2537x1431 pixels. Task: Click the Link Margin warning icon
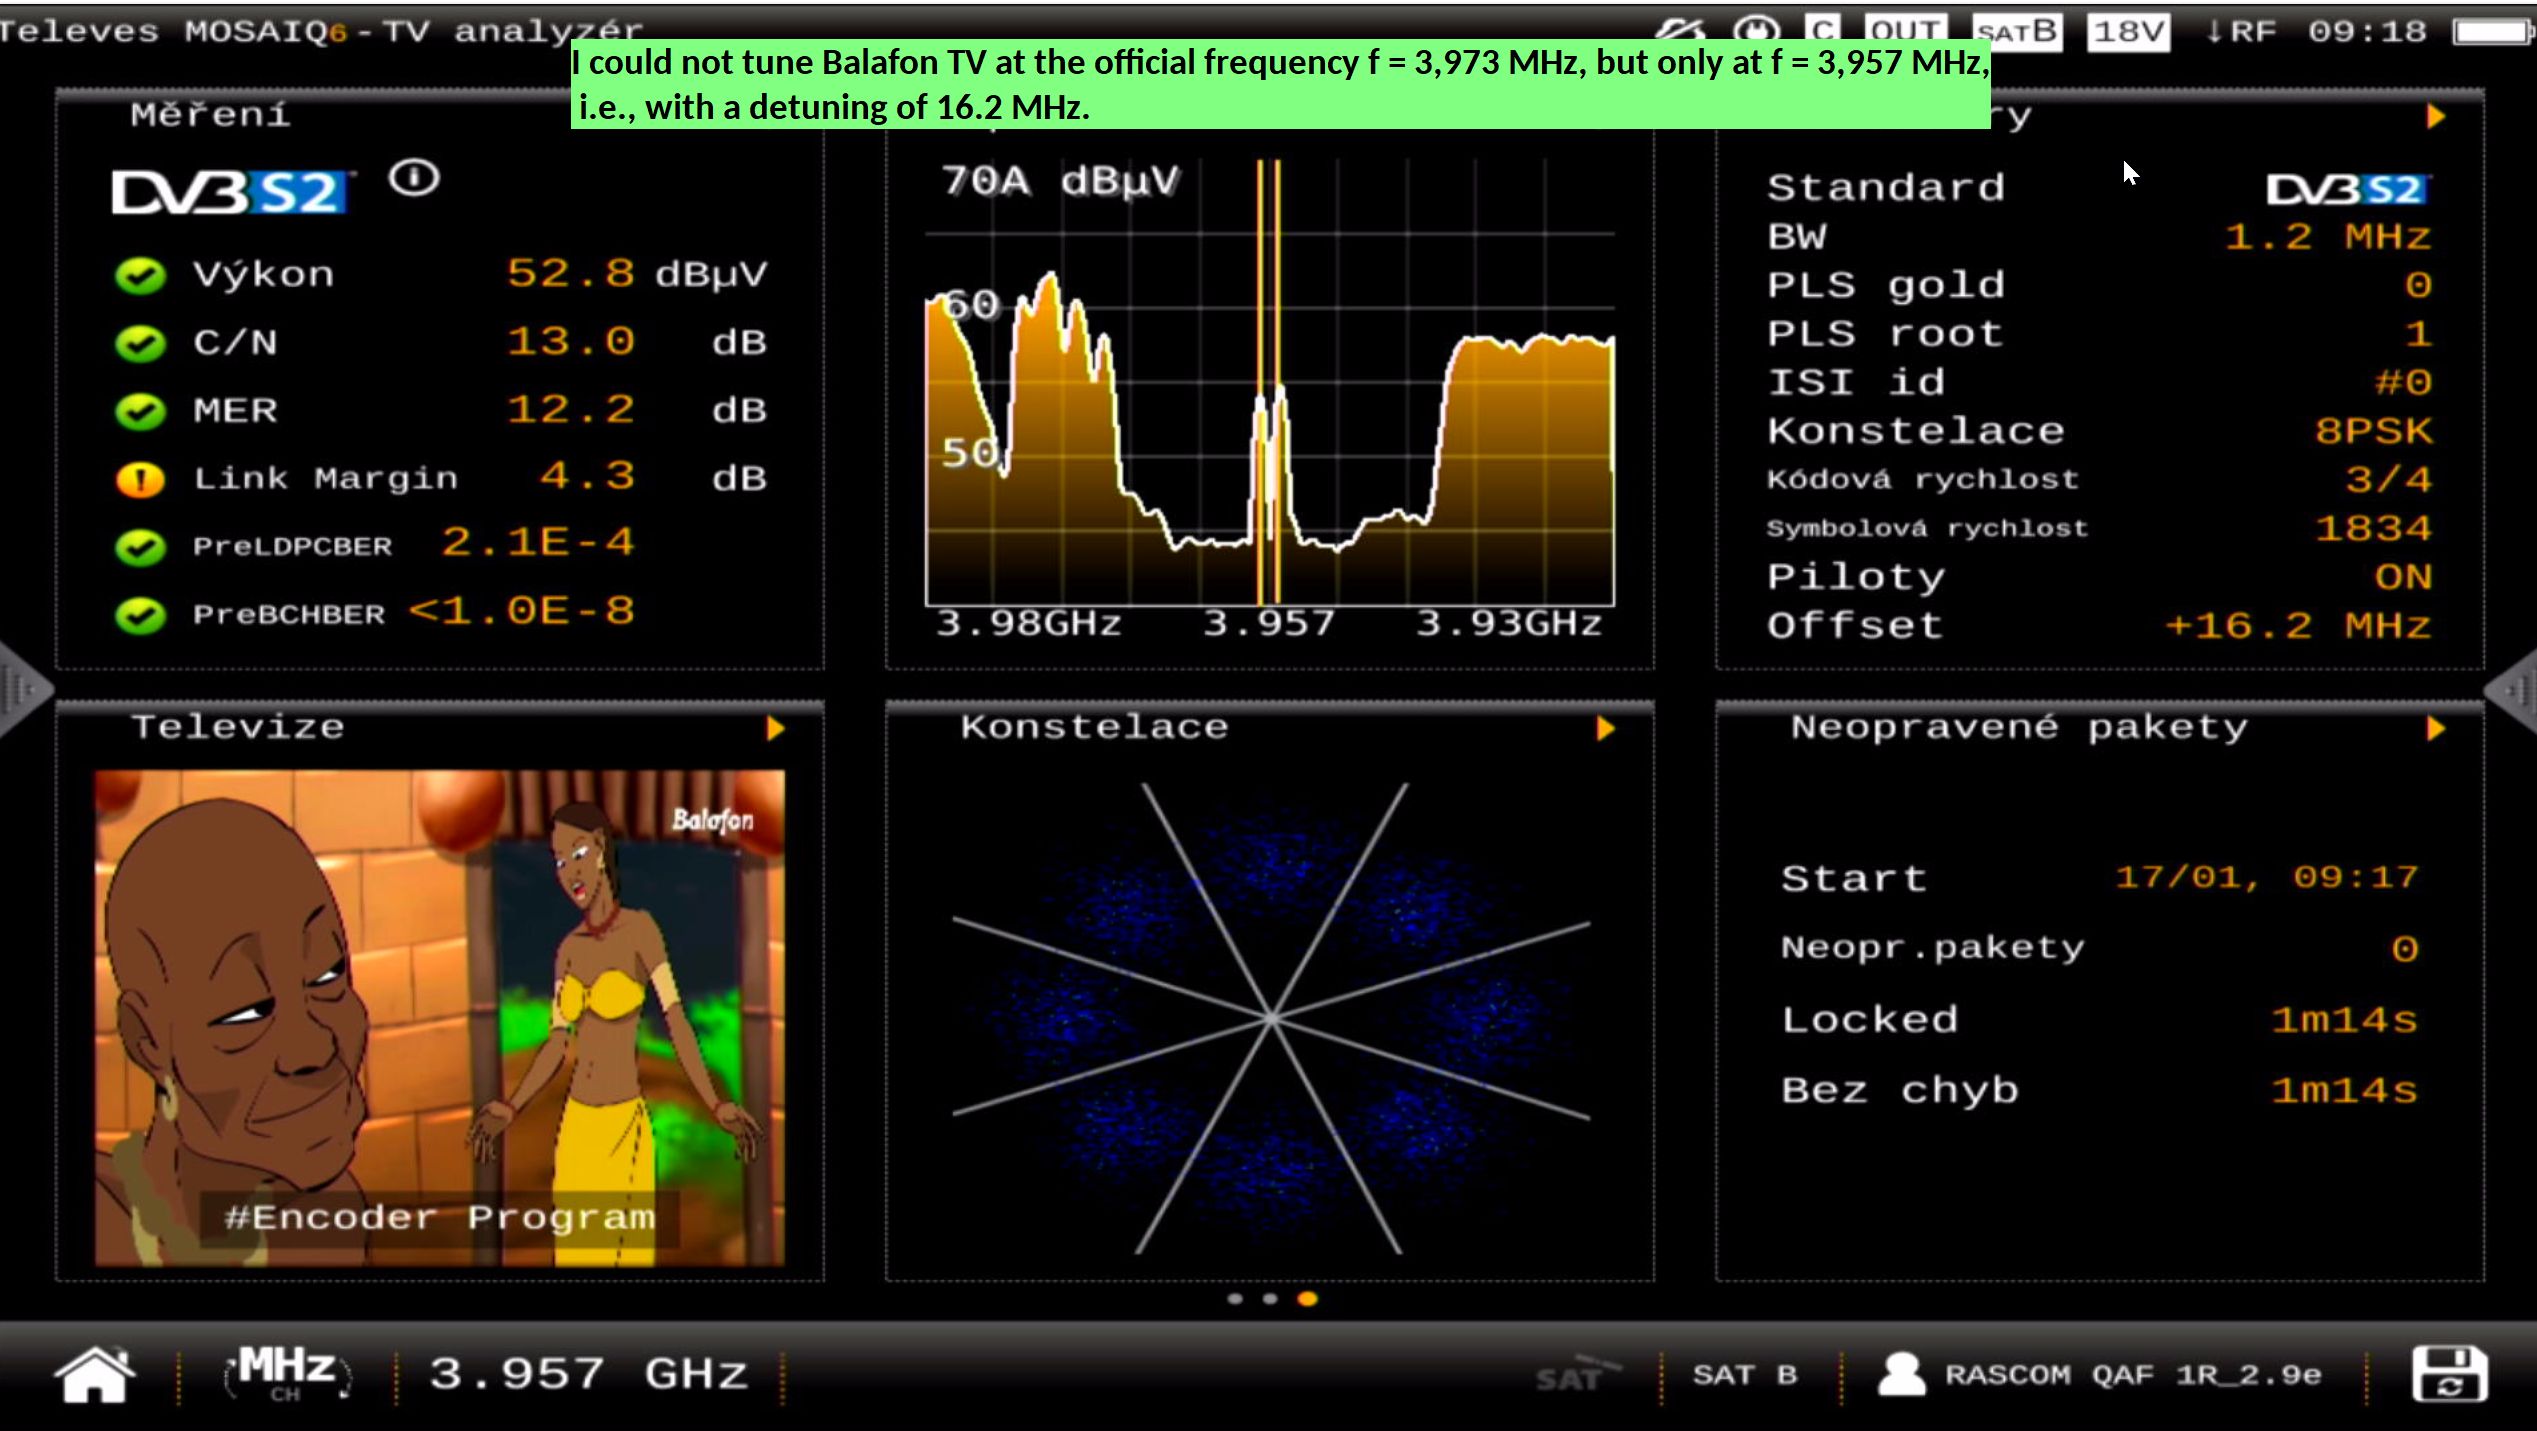click(x=140, y=479)
